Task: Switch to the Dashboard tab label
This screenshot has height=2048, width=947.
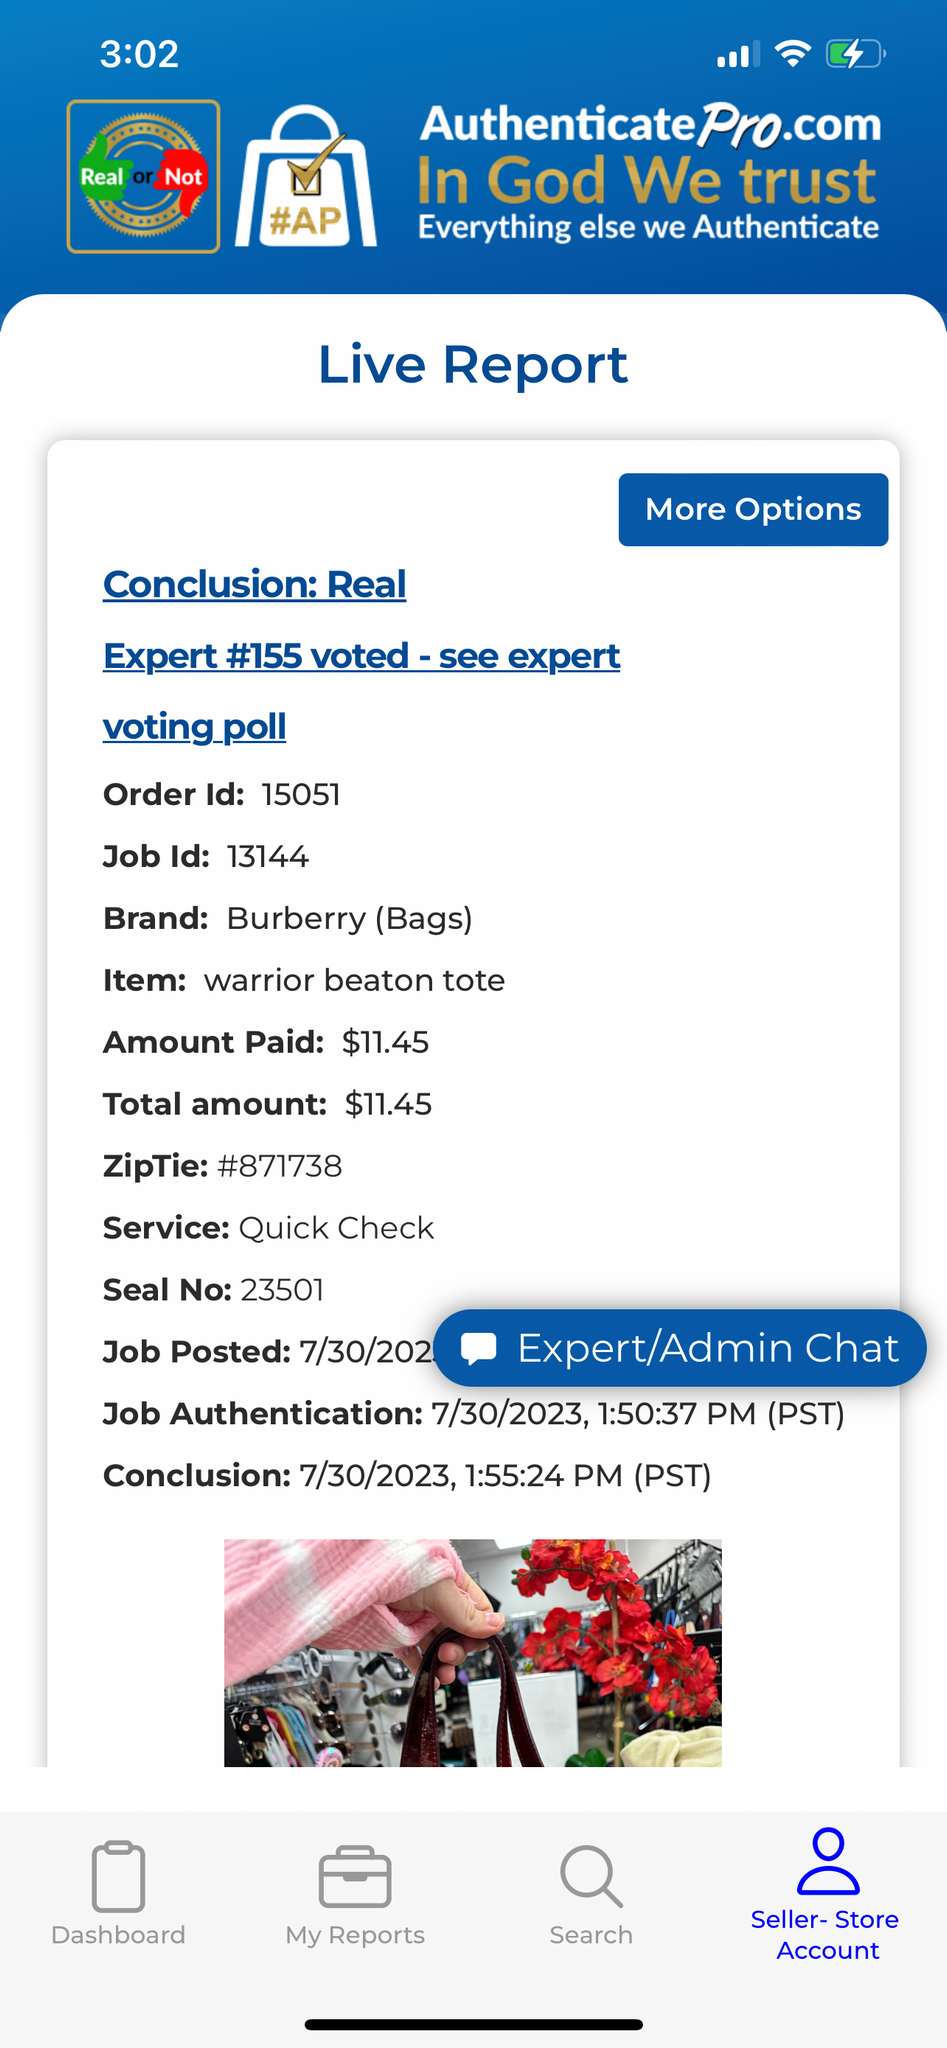Action: click(x=118, y=1935)
